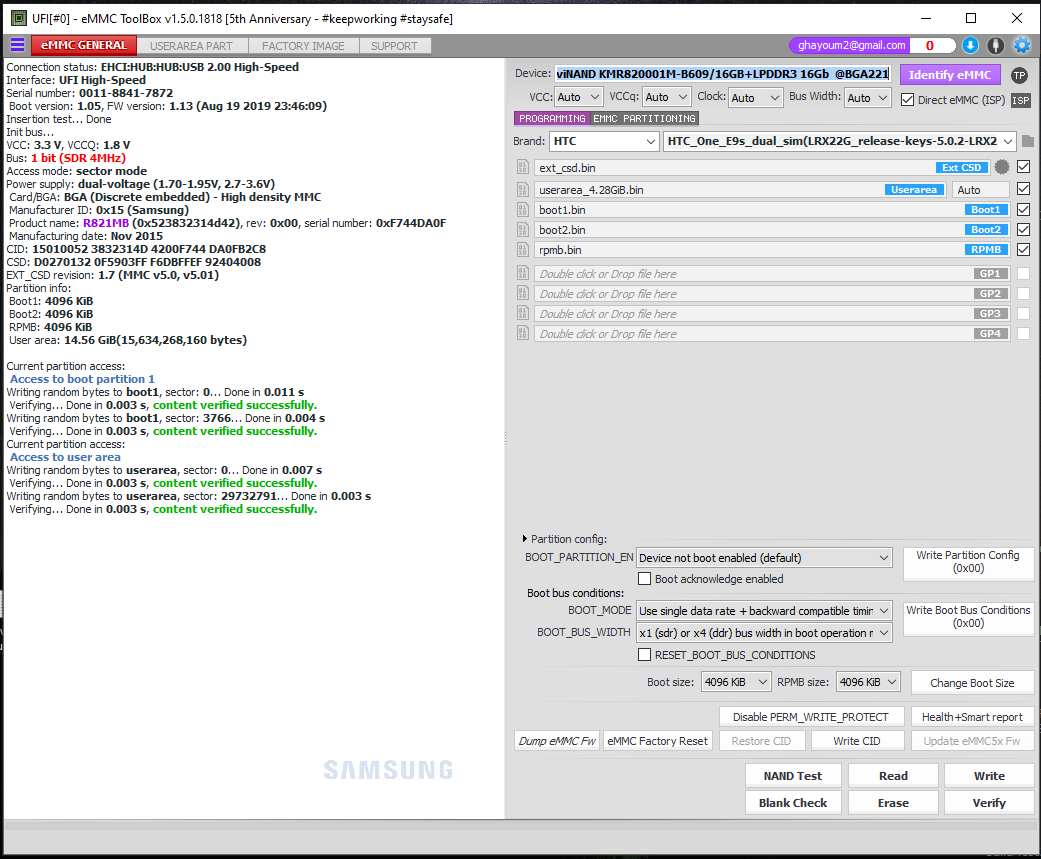Image resolution: width=1041 pixels, height=859 pixels.
Task: Switch to USERAREA PART tab
Action: [191, 46]
